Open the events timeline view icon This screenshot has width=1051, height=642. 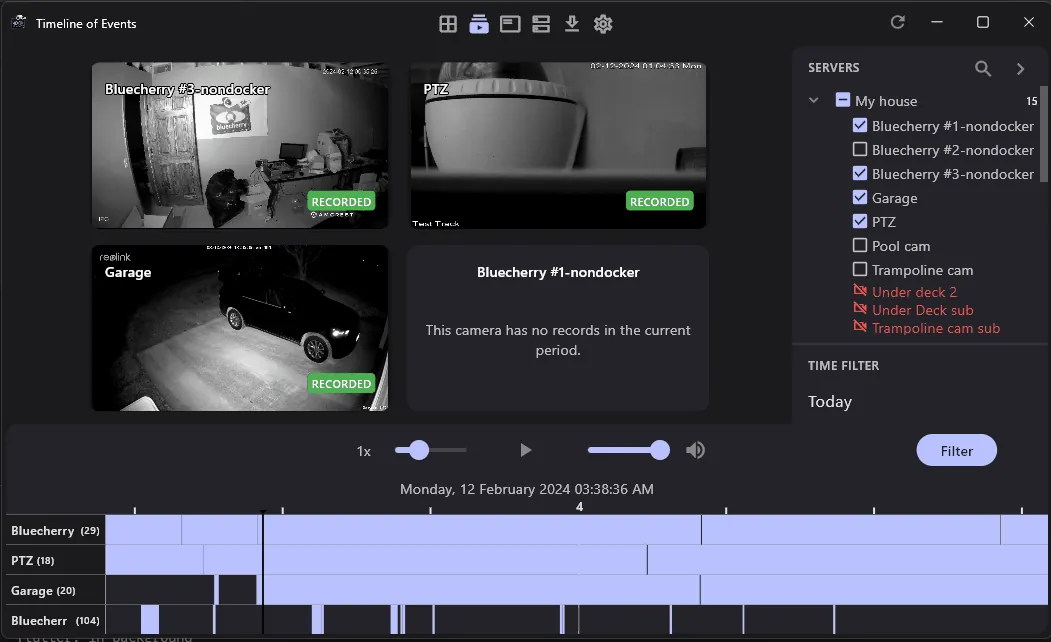(479, 24)
